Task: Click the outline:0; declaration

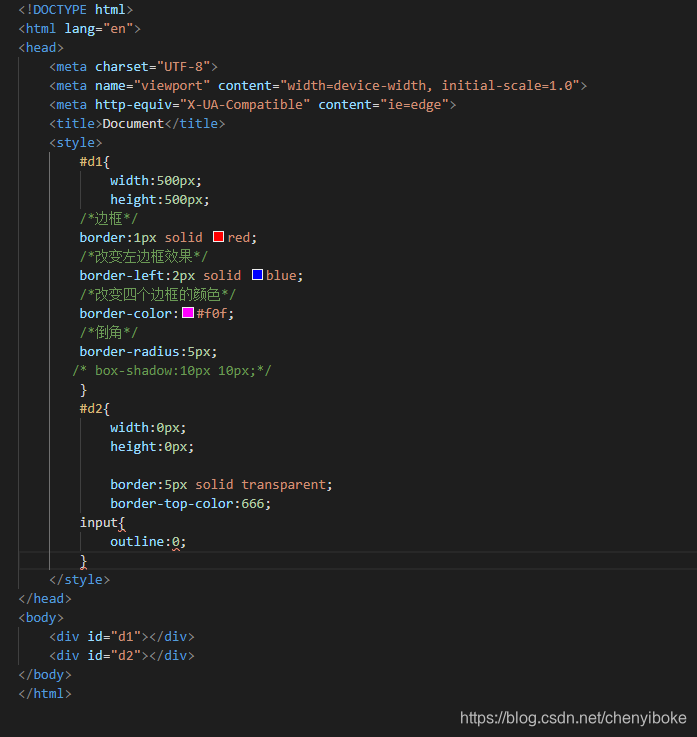Action: coord(148,541)
